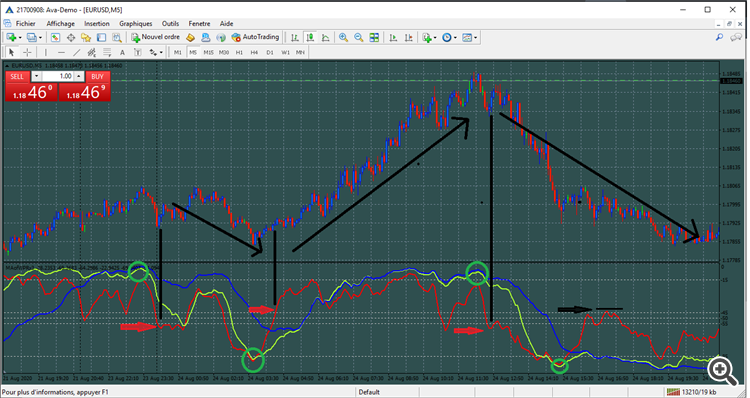
Task: Toggle AutoTrading on or off
Action: (255, 37)
